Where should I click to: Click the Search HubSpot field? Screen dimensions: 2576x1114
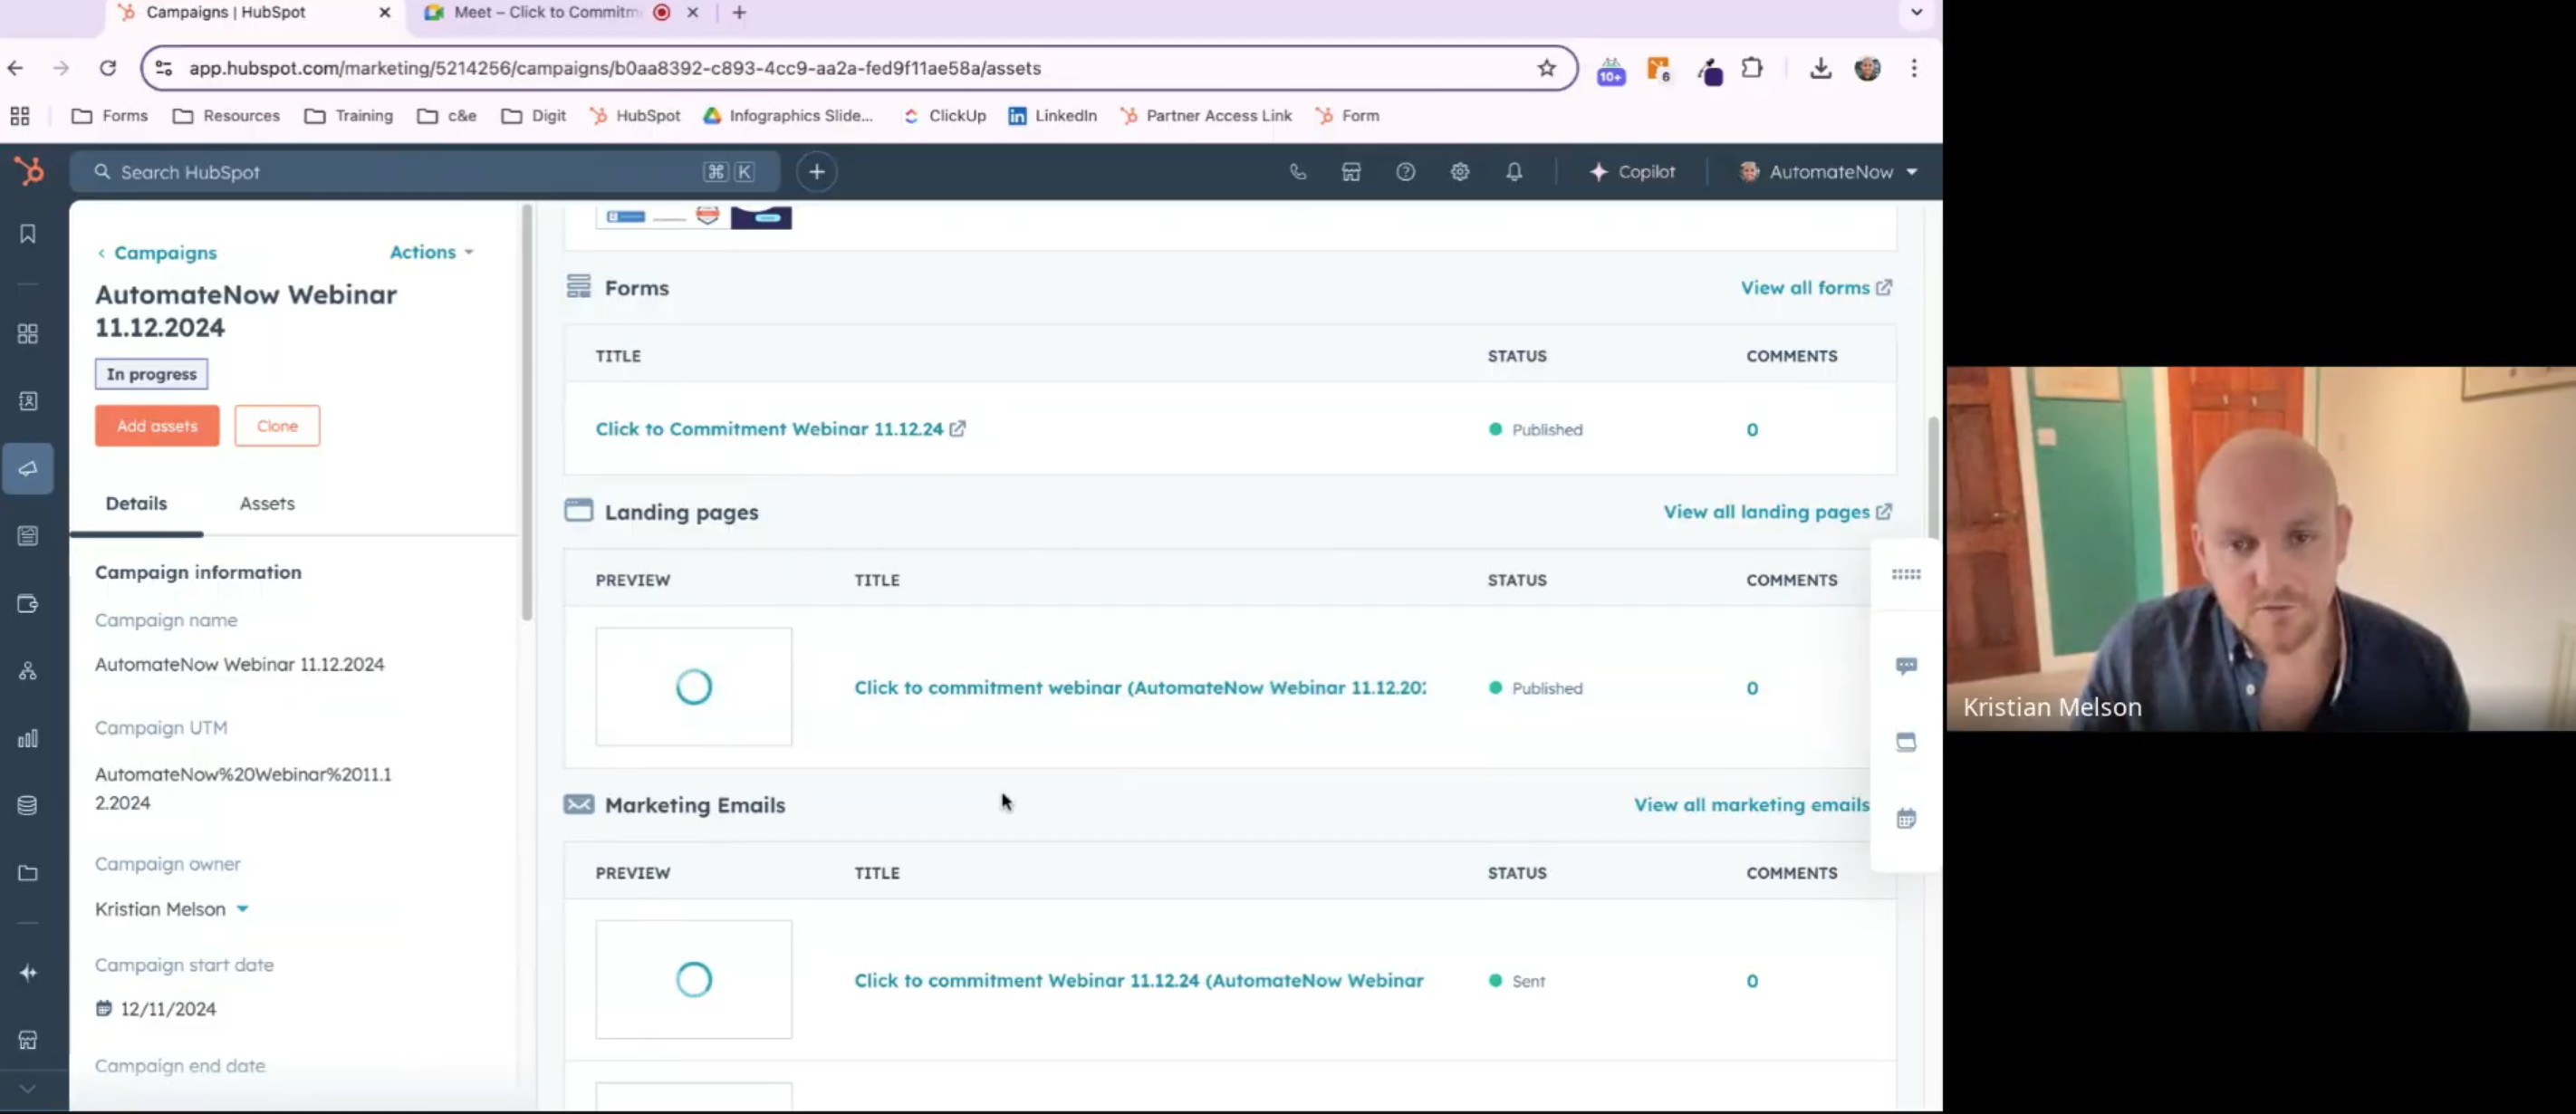point(425,172)
